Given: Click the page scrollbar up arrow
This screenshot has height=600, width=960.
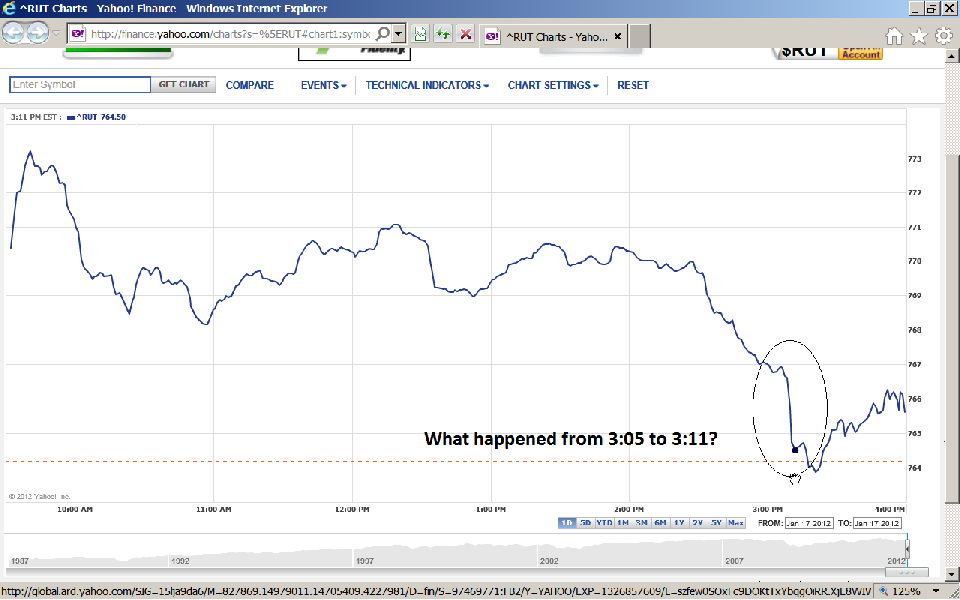Looking at the screenshot, I should 951,55.
